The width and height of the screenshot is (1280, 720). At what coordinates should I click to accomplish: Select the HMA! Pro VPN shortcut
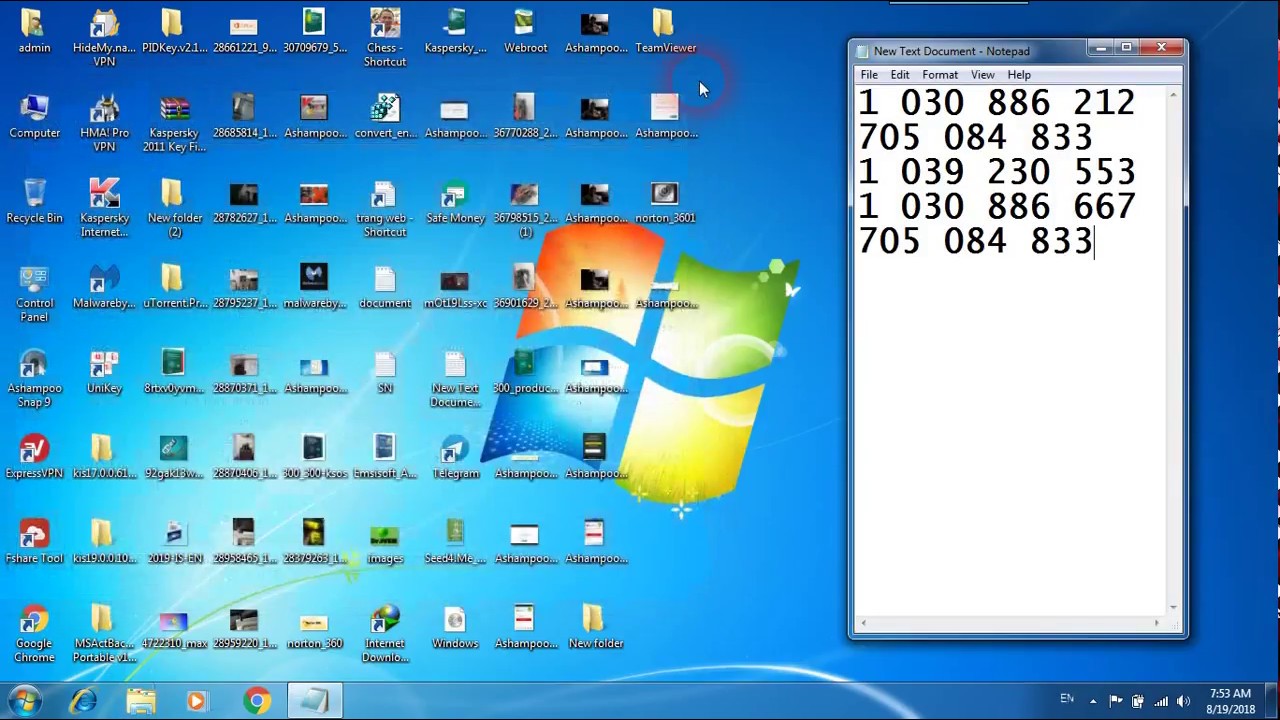click(x=104, y=123)
